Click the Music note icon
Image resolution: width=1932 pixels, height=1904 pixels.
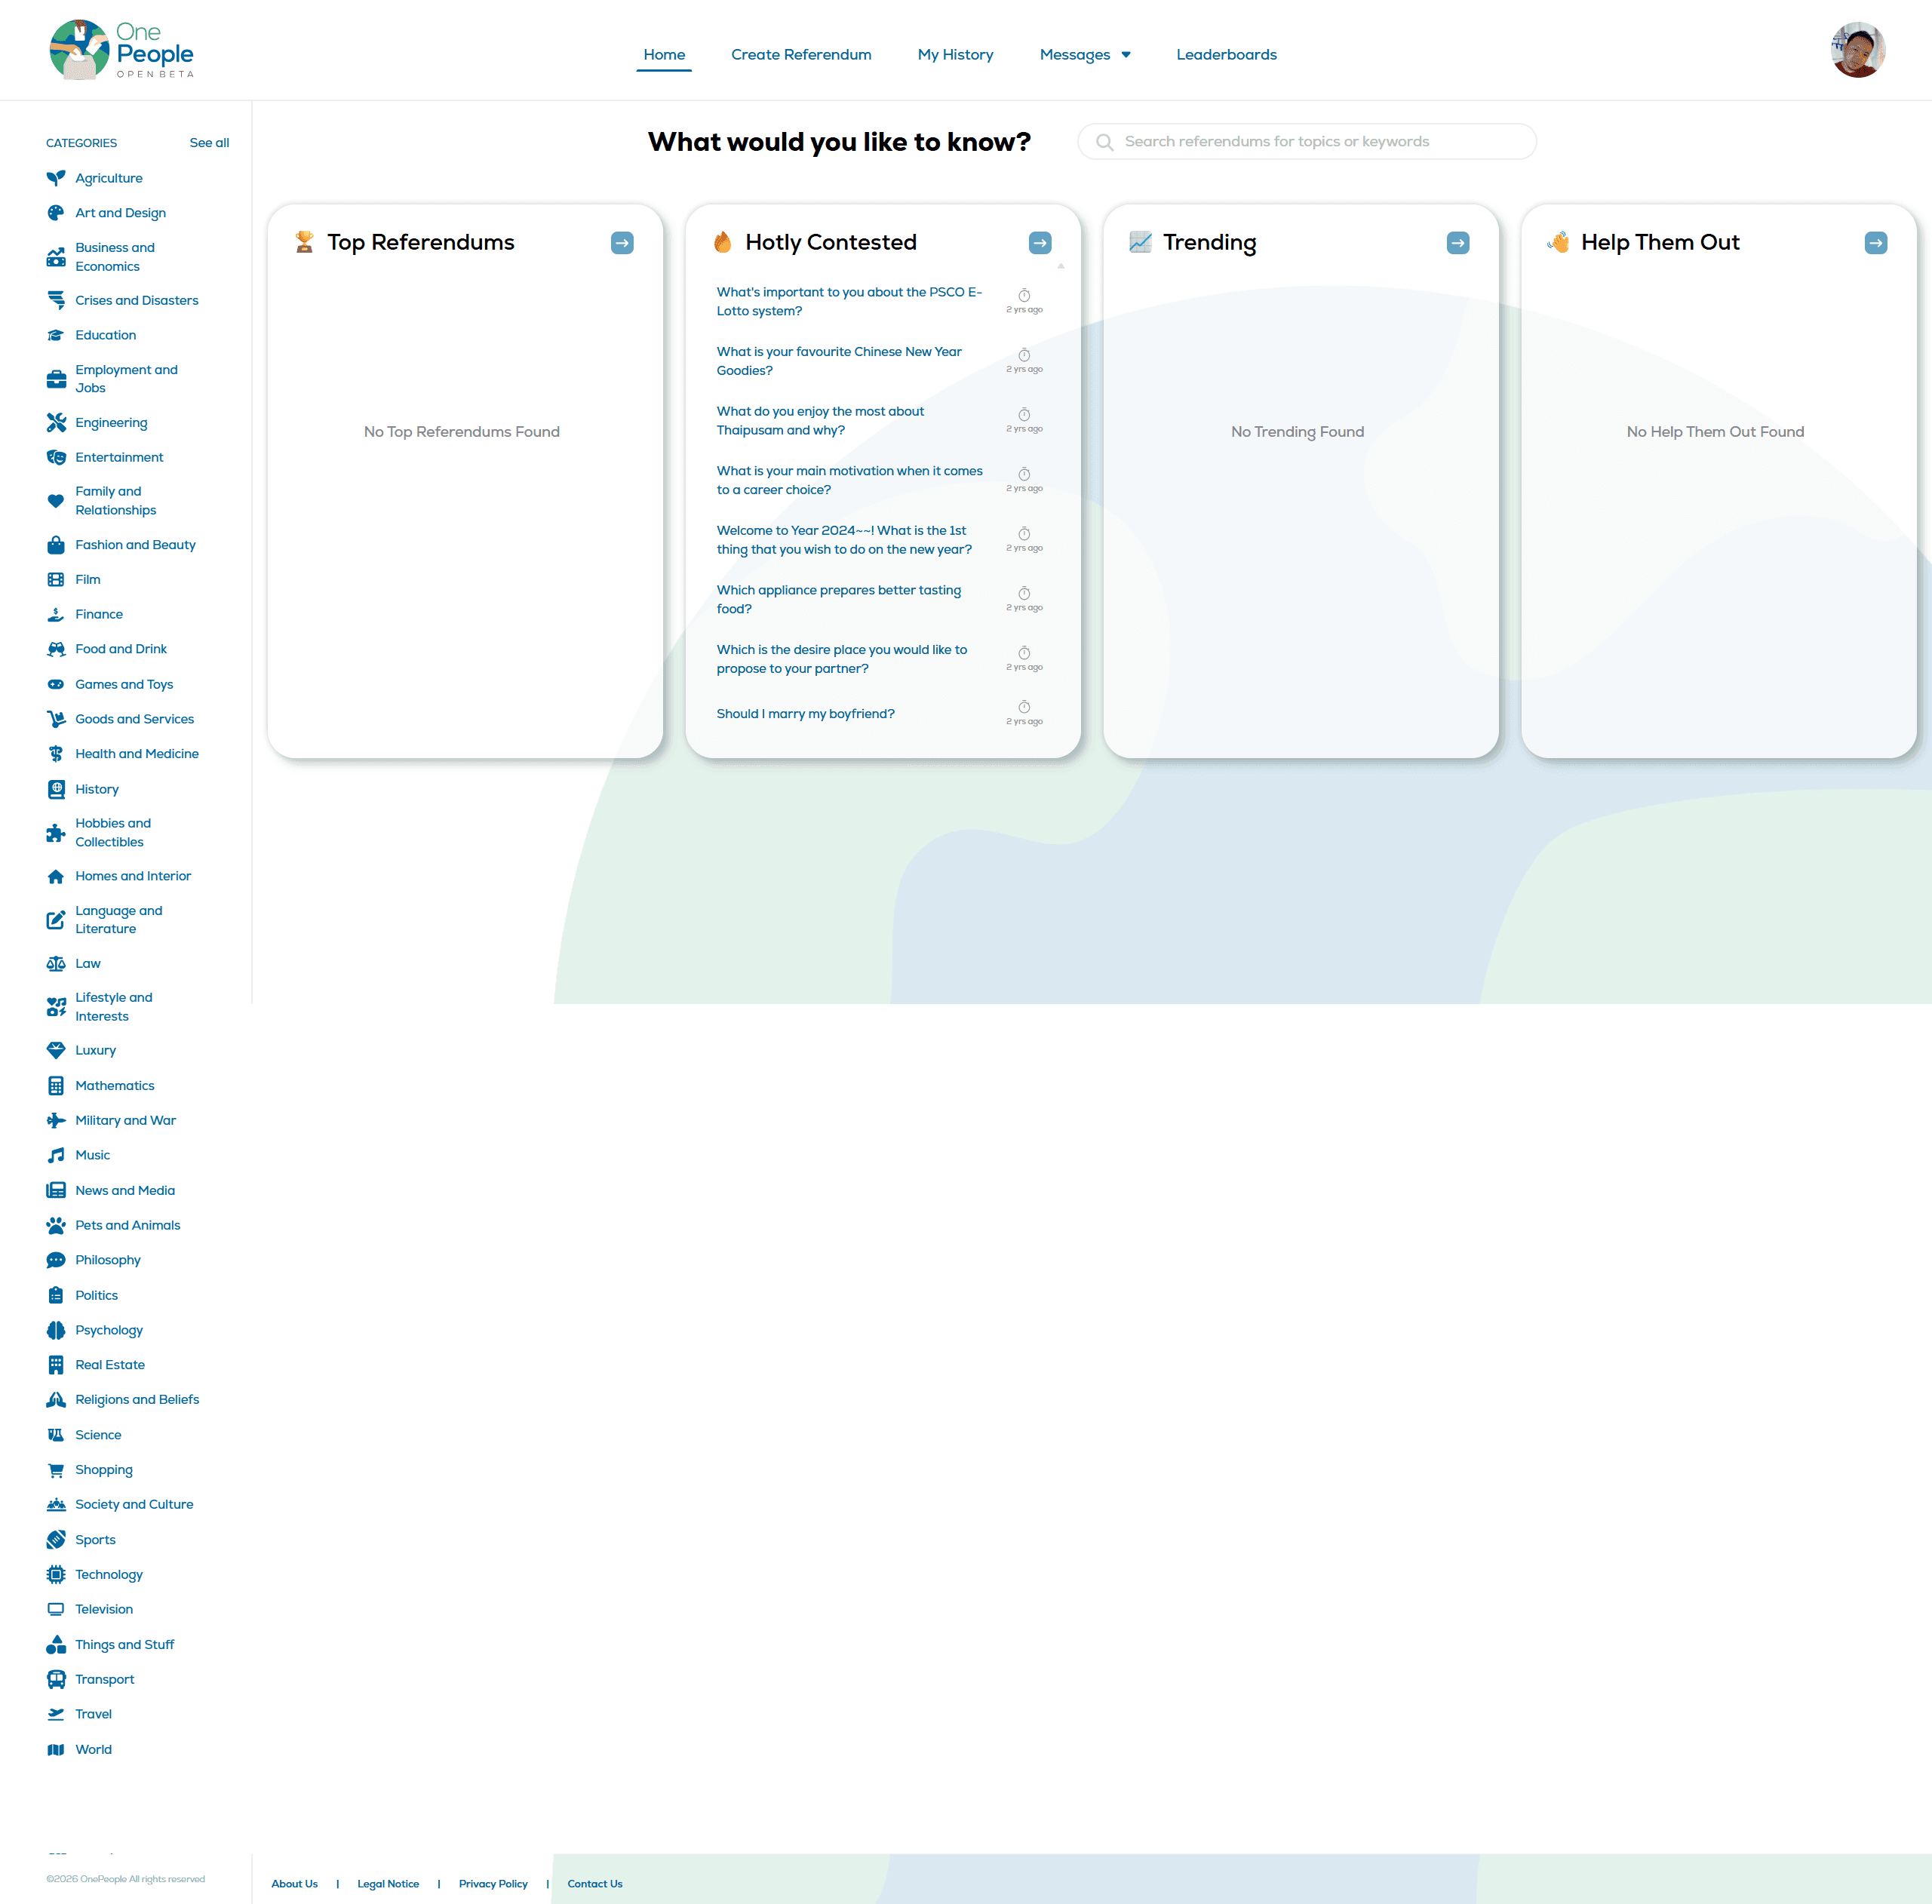(x=56, y=1155)
